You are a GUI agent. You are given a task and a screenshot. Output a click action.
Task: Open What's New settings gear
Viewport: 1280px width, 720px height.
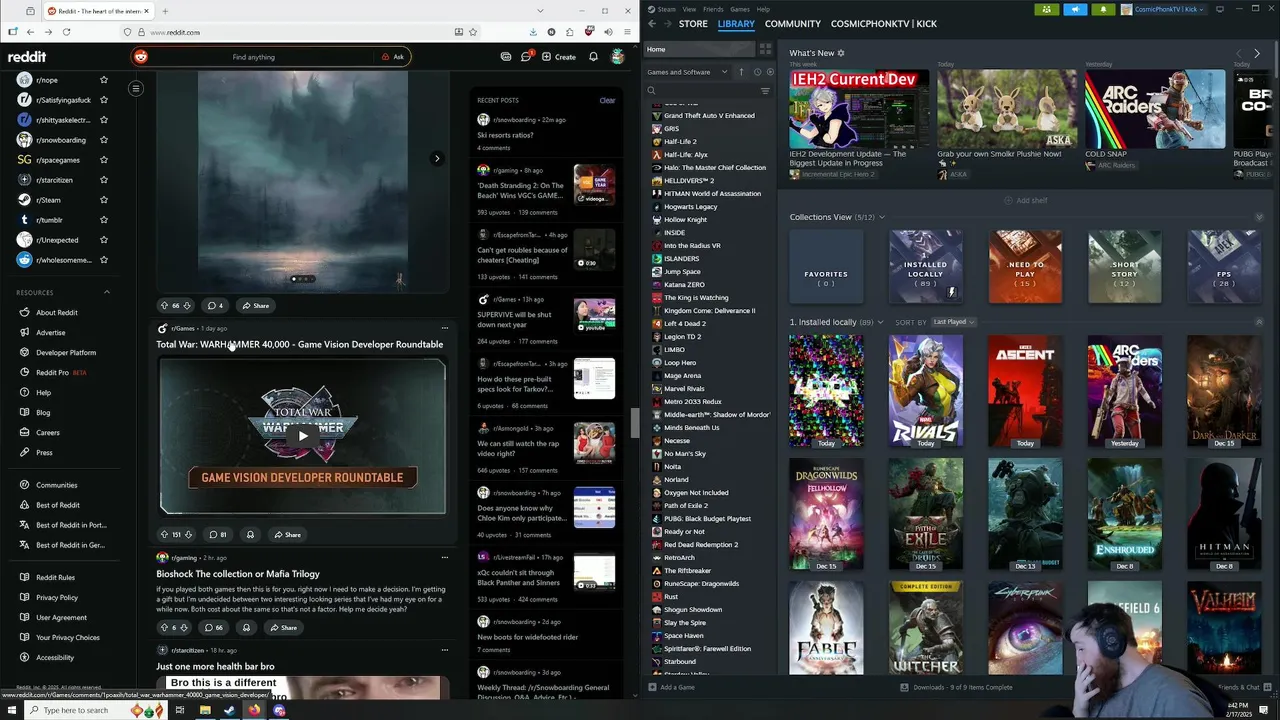click(841, 53)
